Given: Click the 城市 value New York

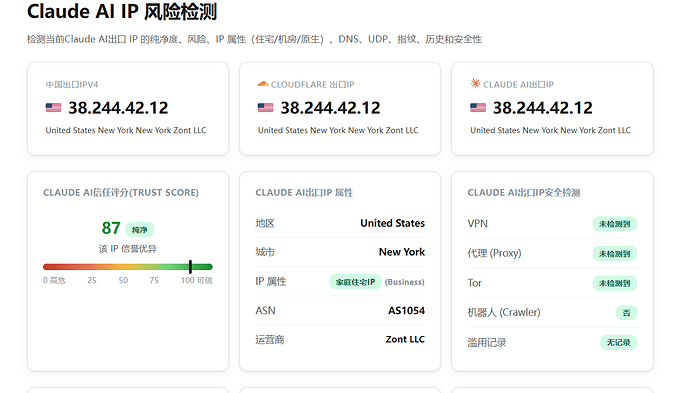Looking at the screenshot, I should [x=402, y=252].
